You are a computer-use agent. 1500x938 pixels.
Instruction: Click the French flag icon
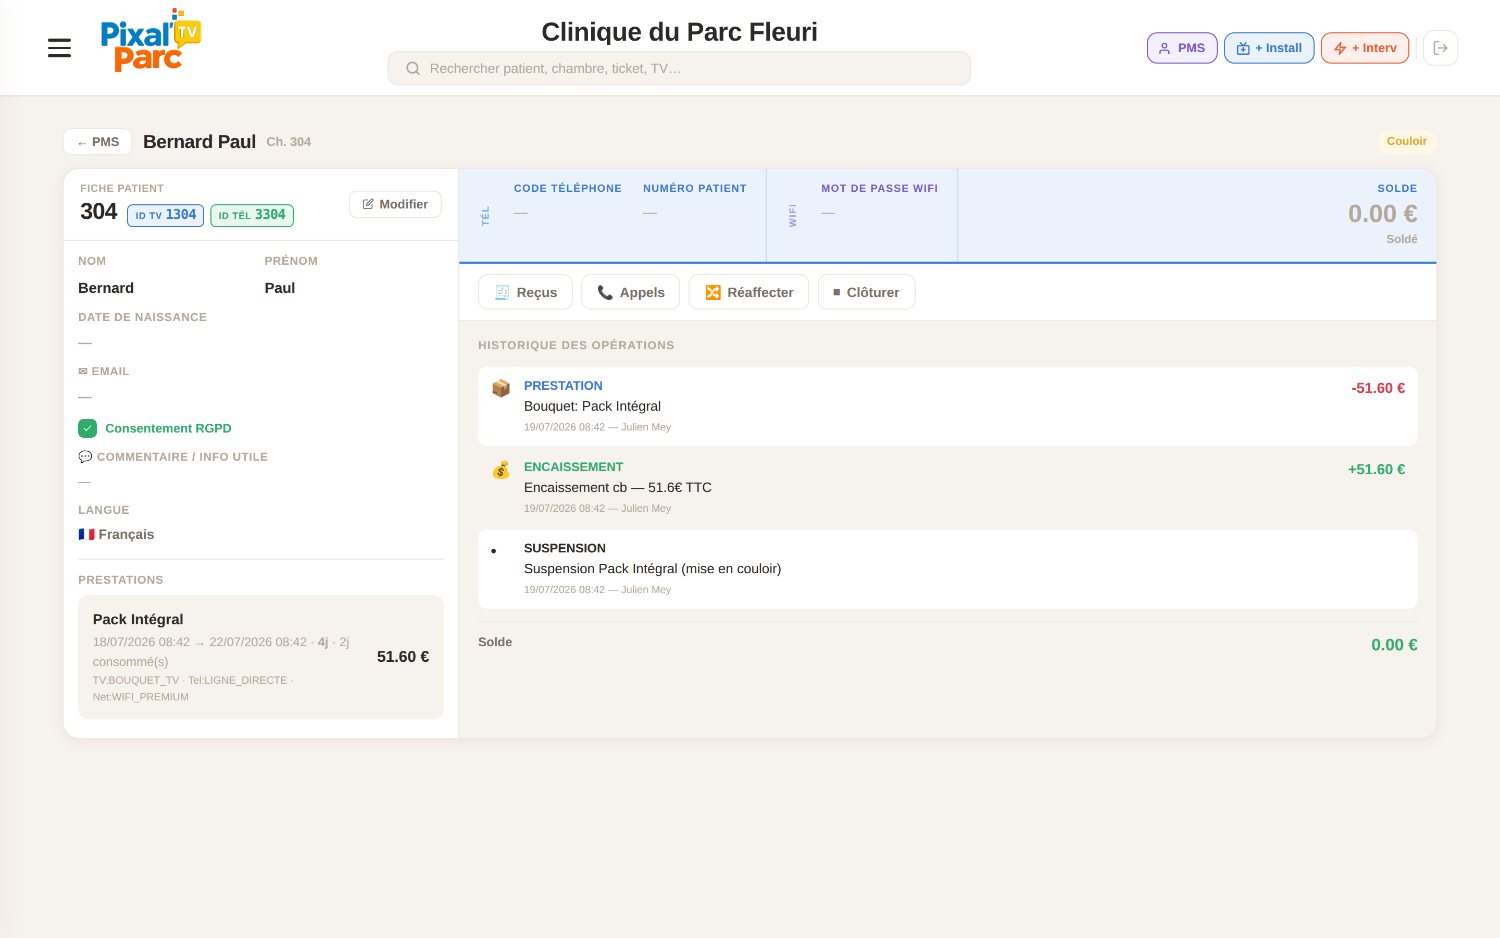click(86, 534)
